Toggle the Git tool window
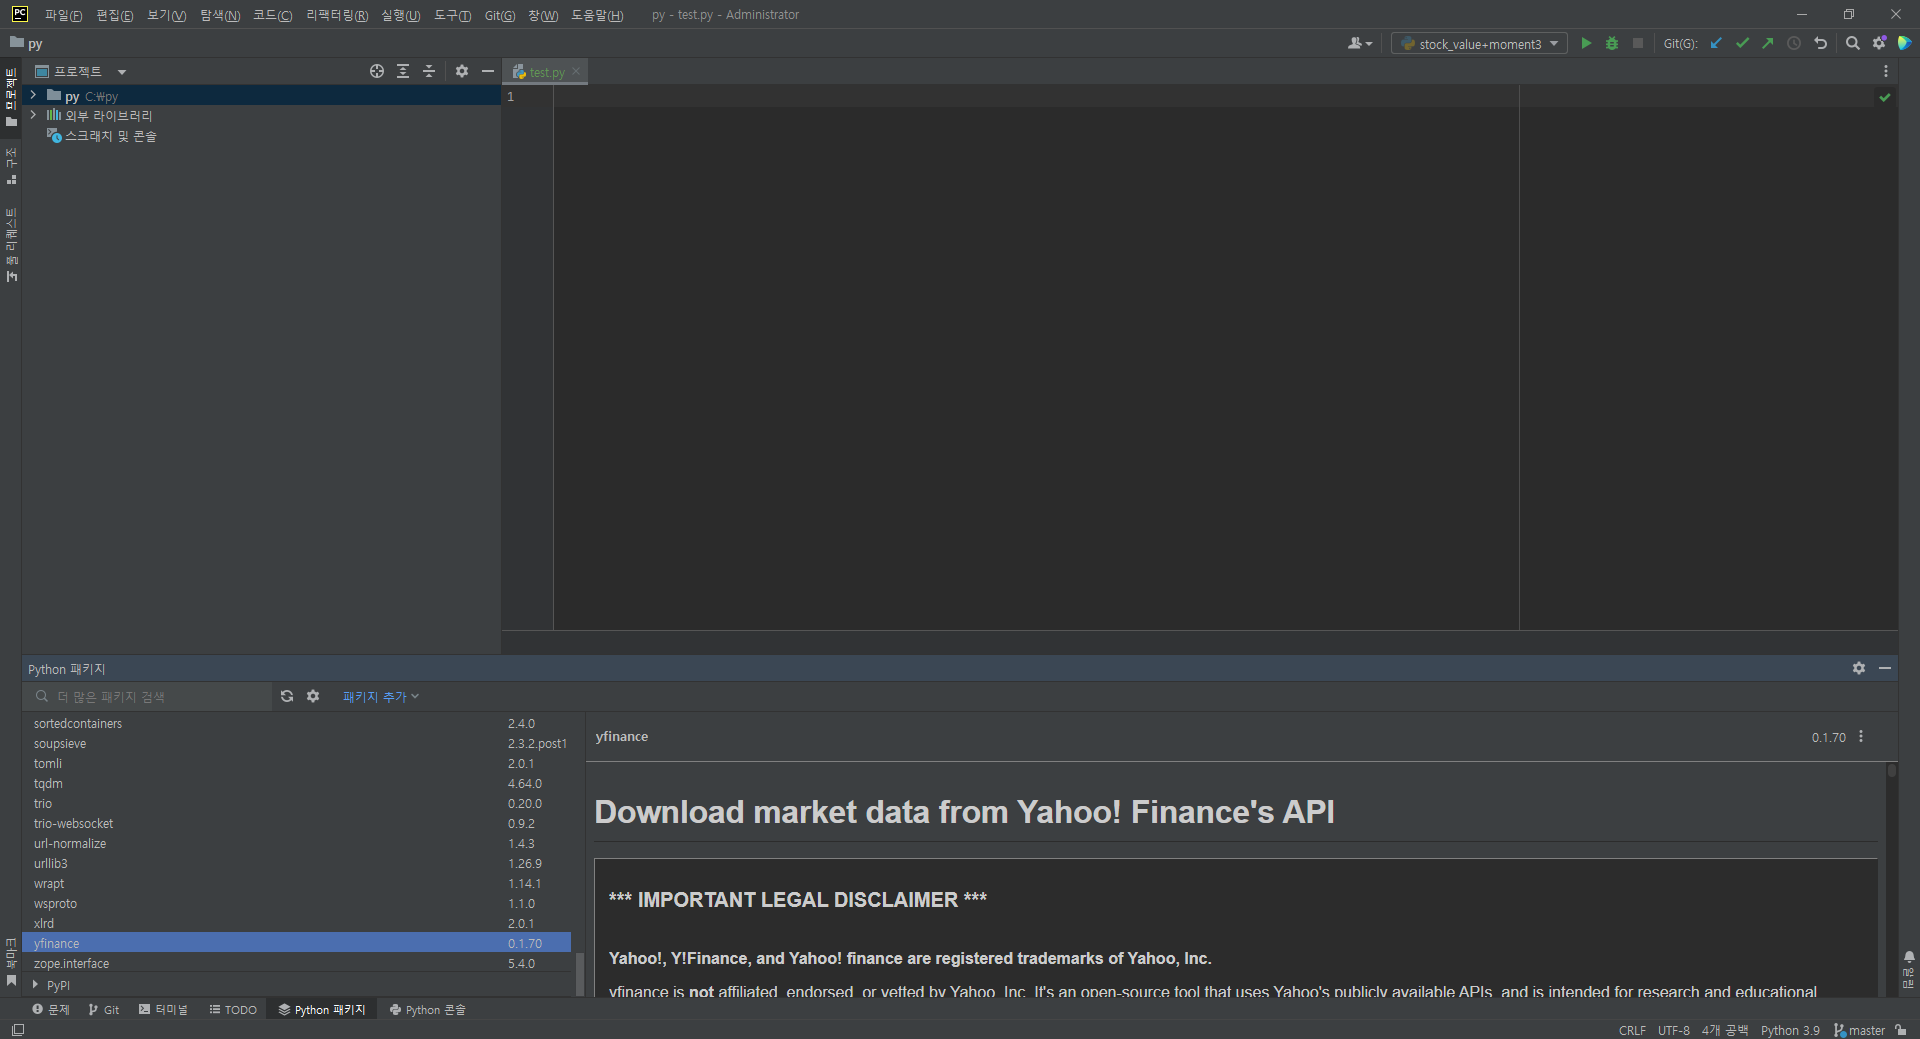Image resolution: width=1920 pixels, height=1039 pixels. [x=103, y=1010]
